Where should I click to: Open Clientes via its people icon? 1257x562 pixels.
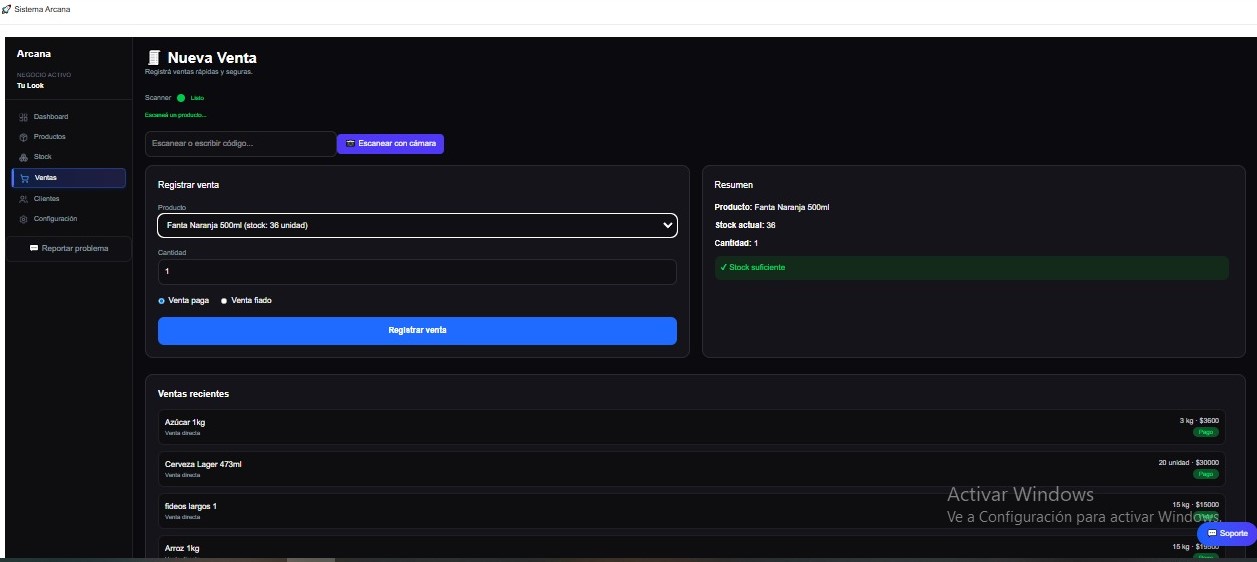[x=24, y=199]
